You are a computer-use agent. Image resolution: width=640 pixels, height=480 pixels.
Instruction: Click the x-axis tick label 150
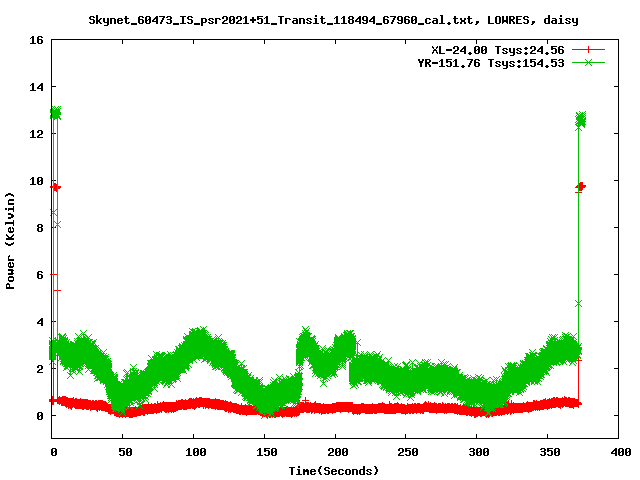(267, 452)
